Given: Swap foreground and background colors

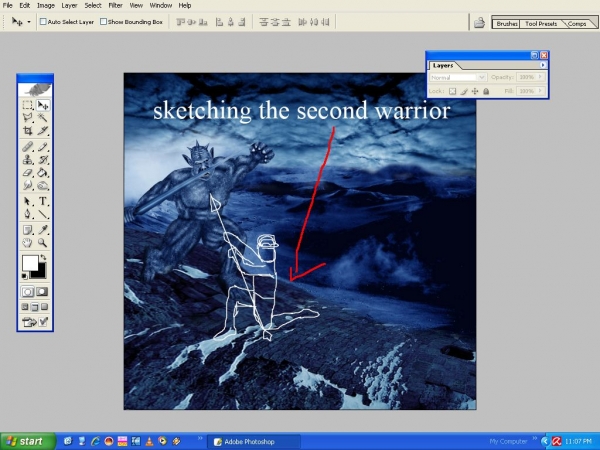Looking at the screenshot, I should (43, 258).
